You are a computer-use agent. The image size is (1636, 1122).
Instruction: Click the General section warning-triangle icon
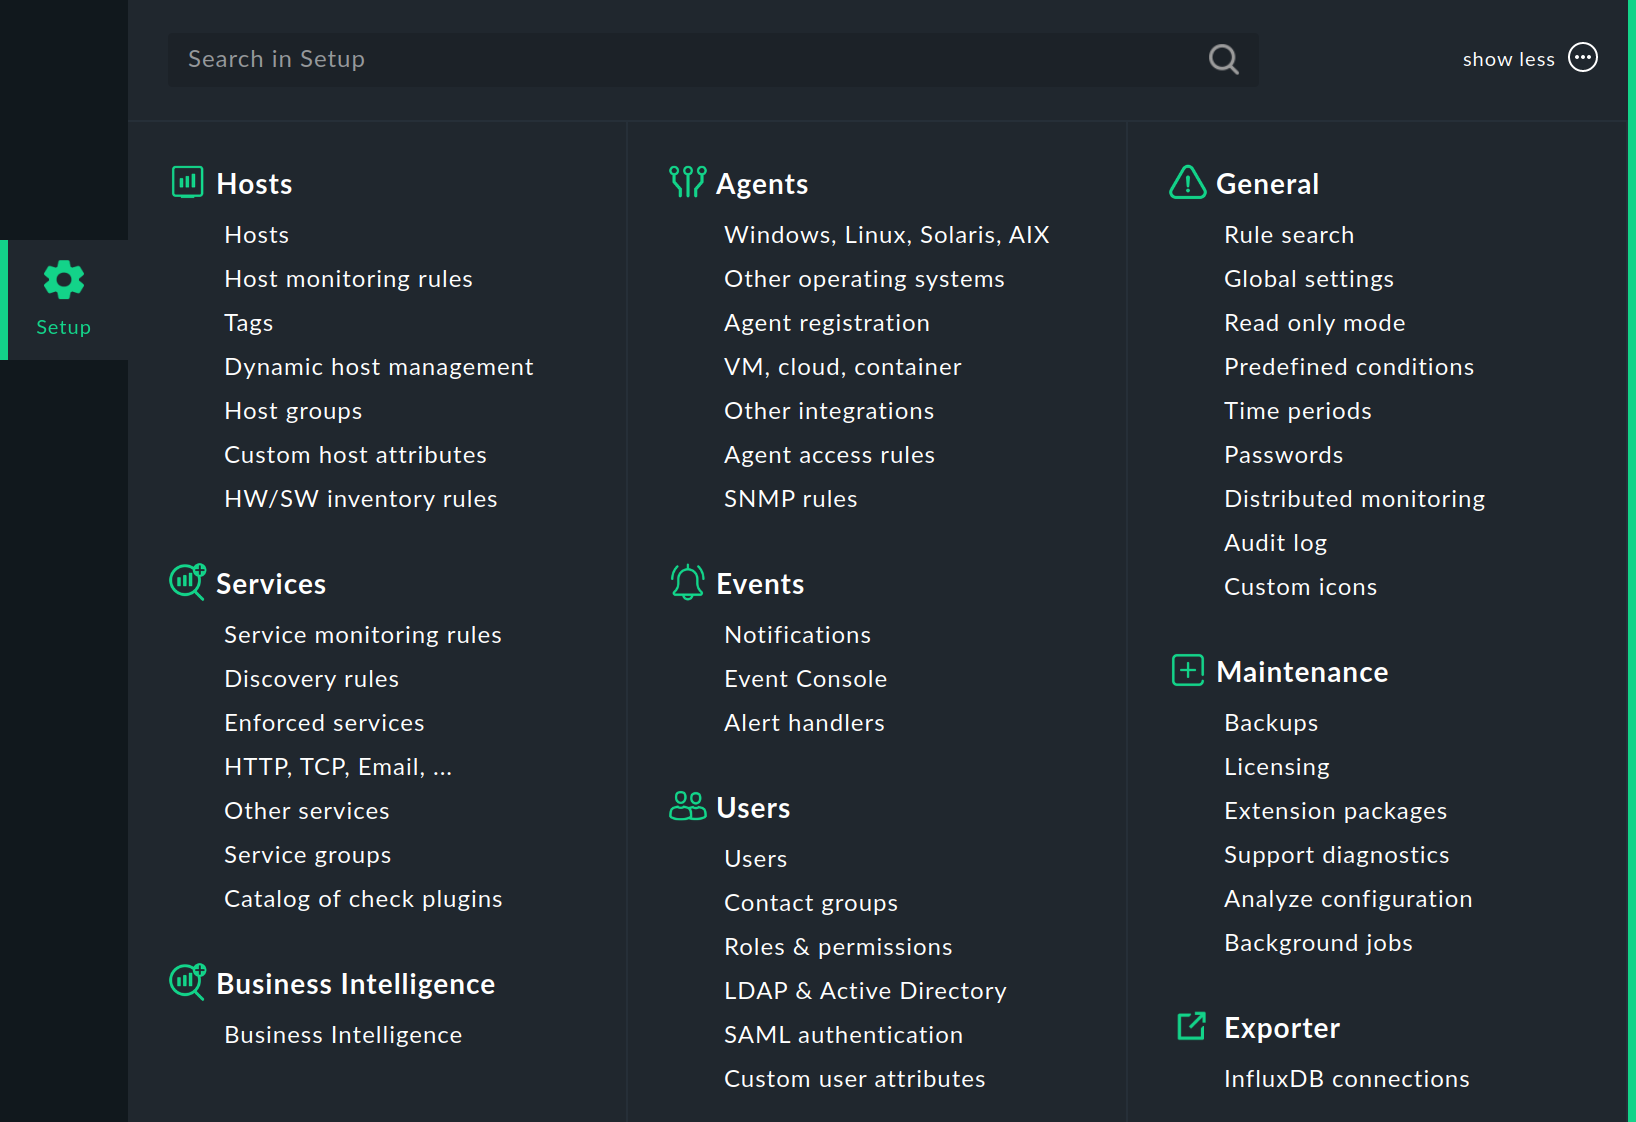pos(1187,182)
